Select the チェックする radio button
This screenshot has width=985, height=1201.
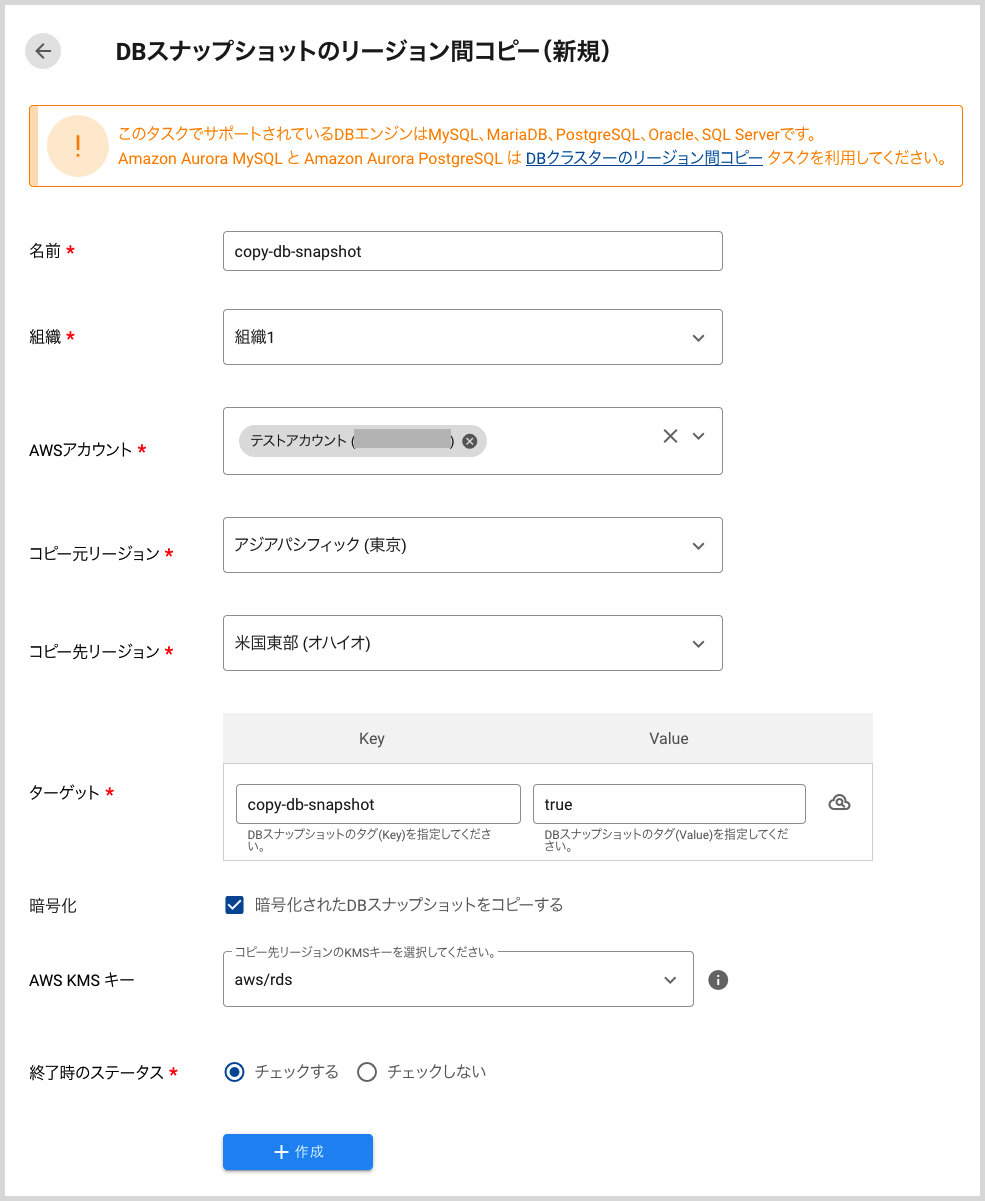tap(235, 1072)
